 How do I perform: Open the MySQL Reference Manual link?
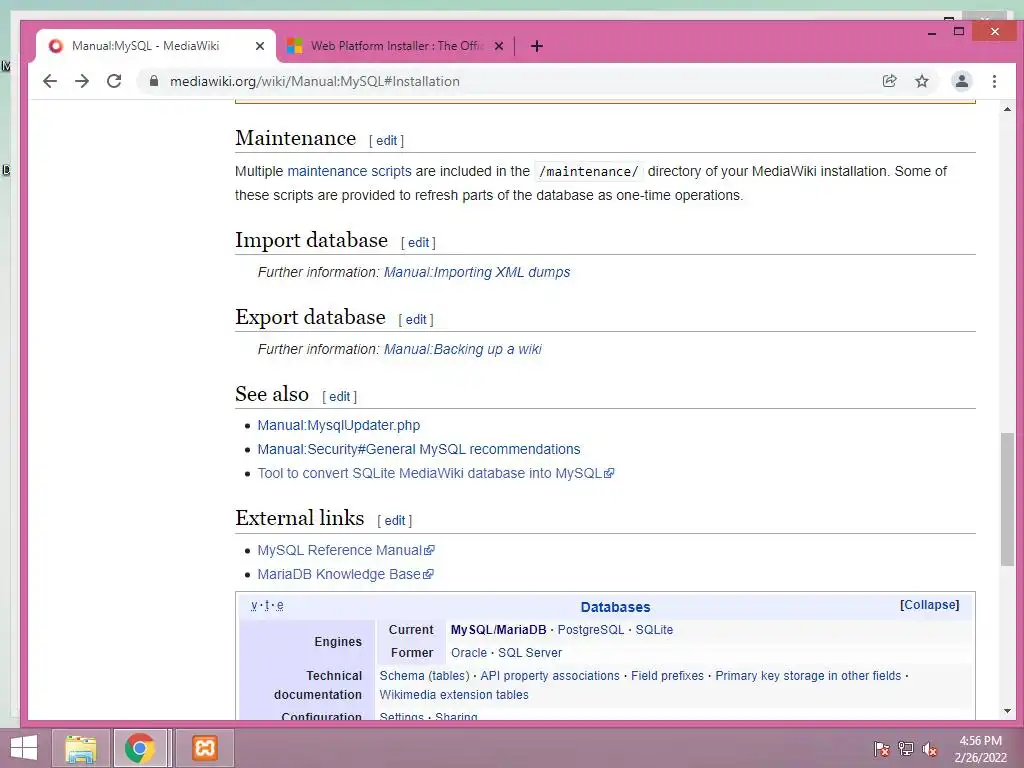[345, 551]
